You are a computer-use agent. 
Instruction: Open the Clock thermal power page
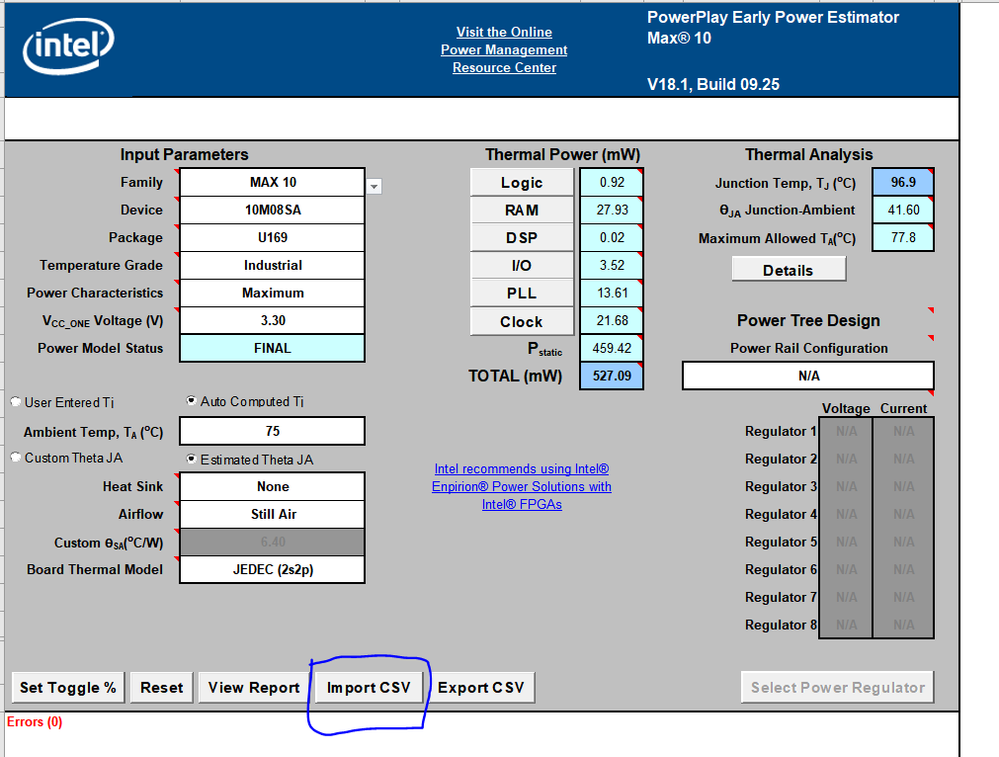(522, 322)
